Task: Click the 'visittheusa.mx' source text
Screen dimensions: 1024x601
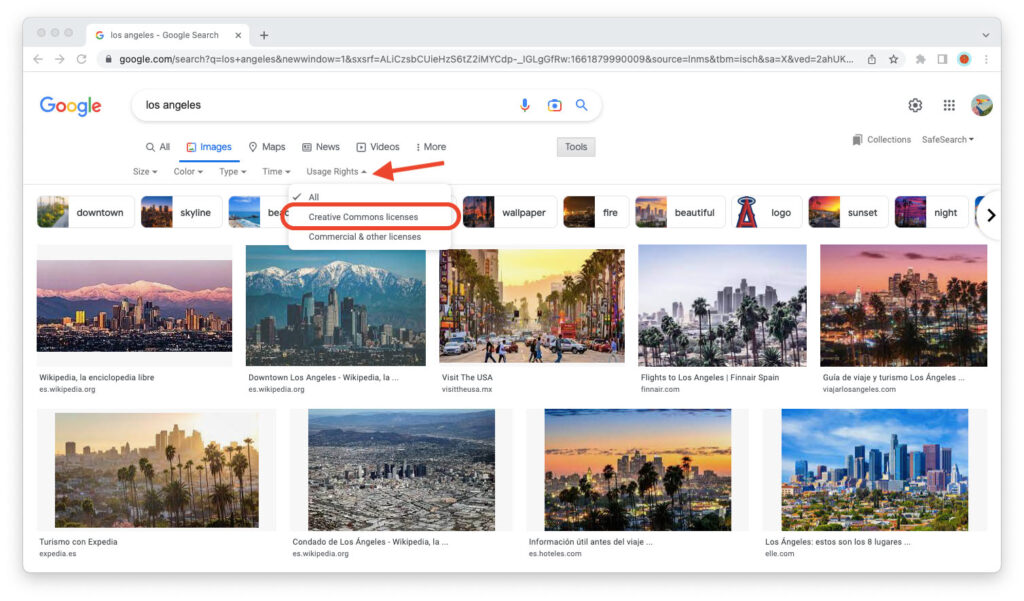Action: coord(467,389)
